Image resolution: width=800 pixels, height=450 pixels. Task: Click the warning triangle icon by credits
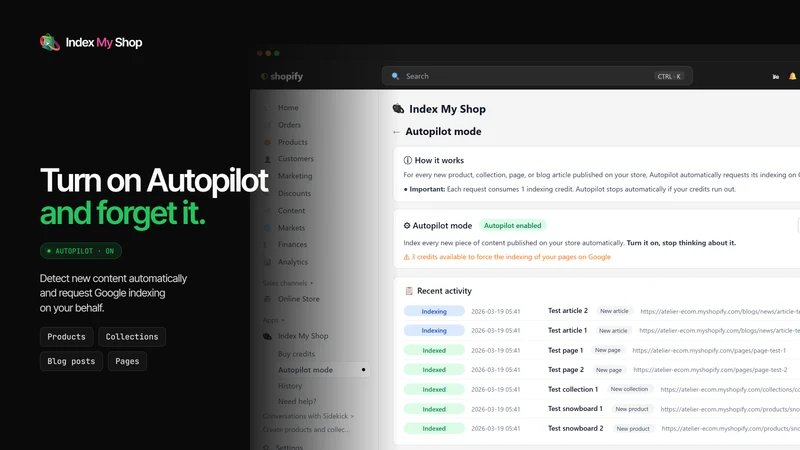pos(407,257)
